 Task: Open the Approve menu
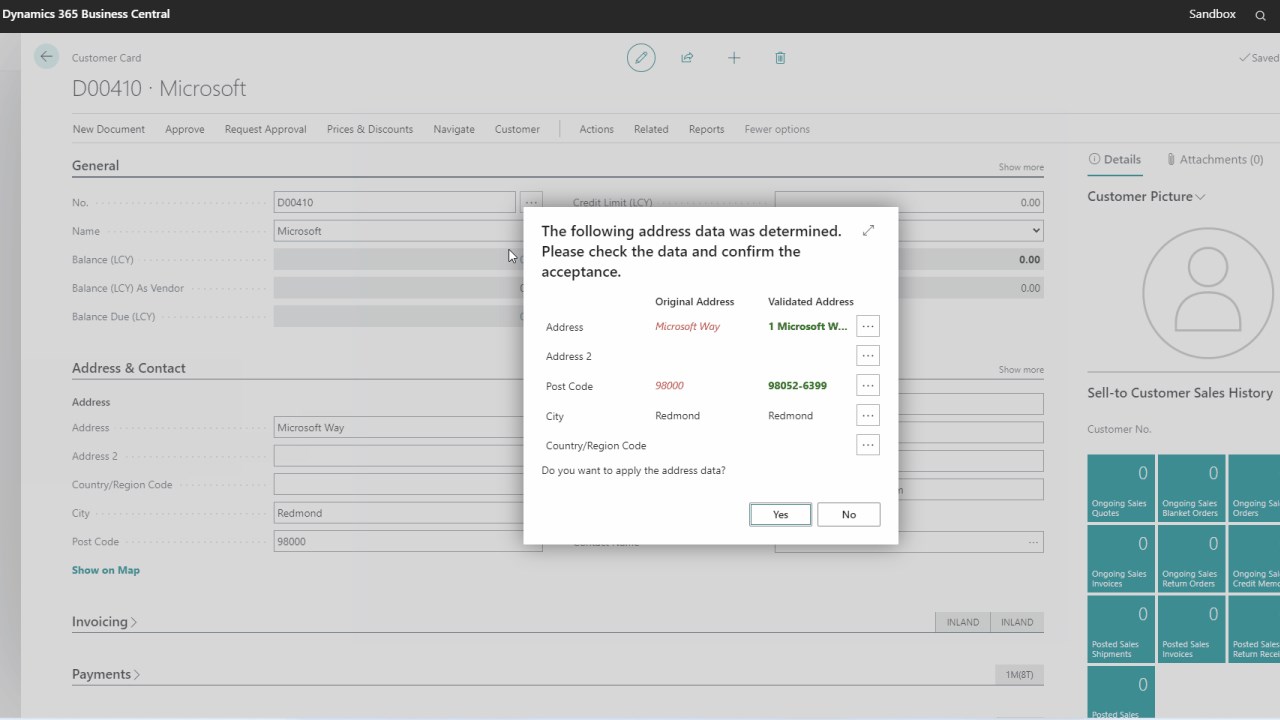[185, 129]
